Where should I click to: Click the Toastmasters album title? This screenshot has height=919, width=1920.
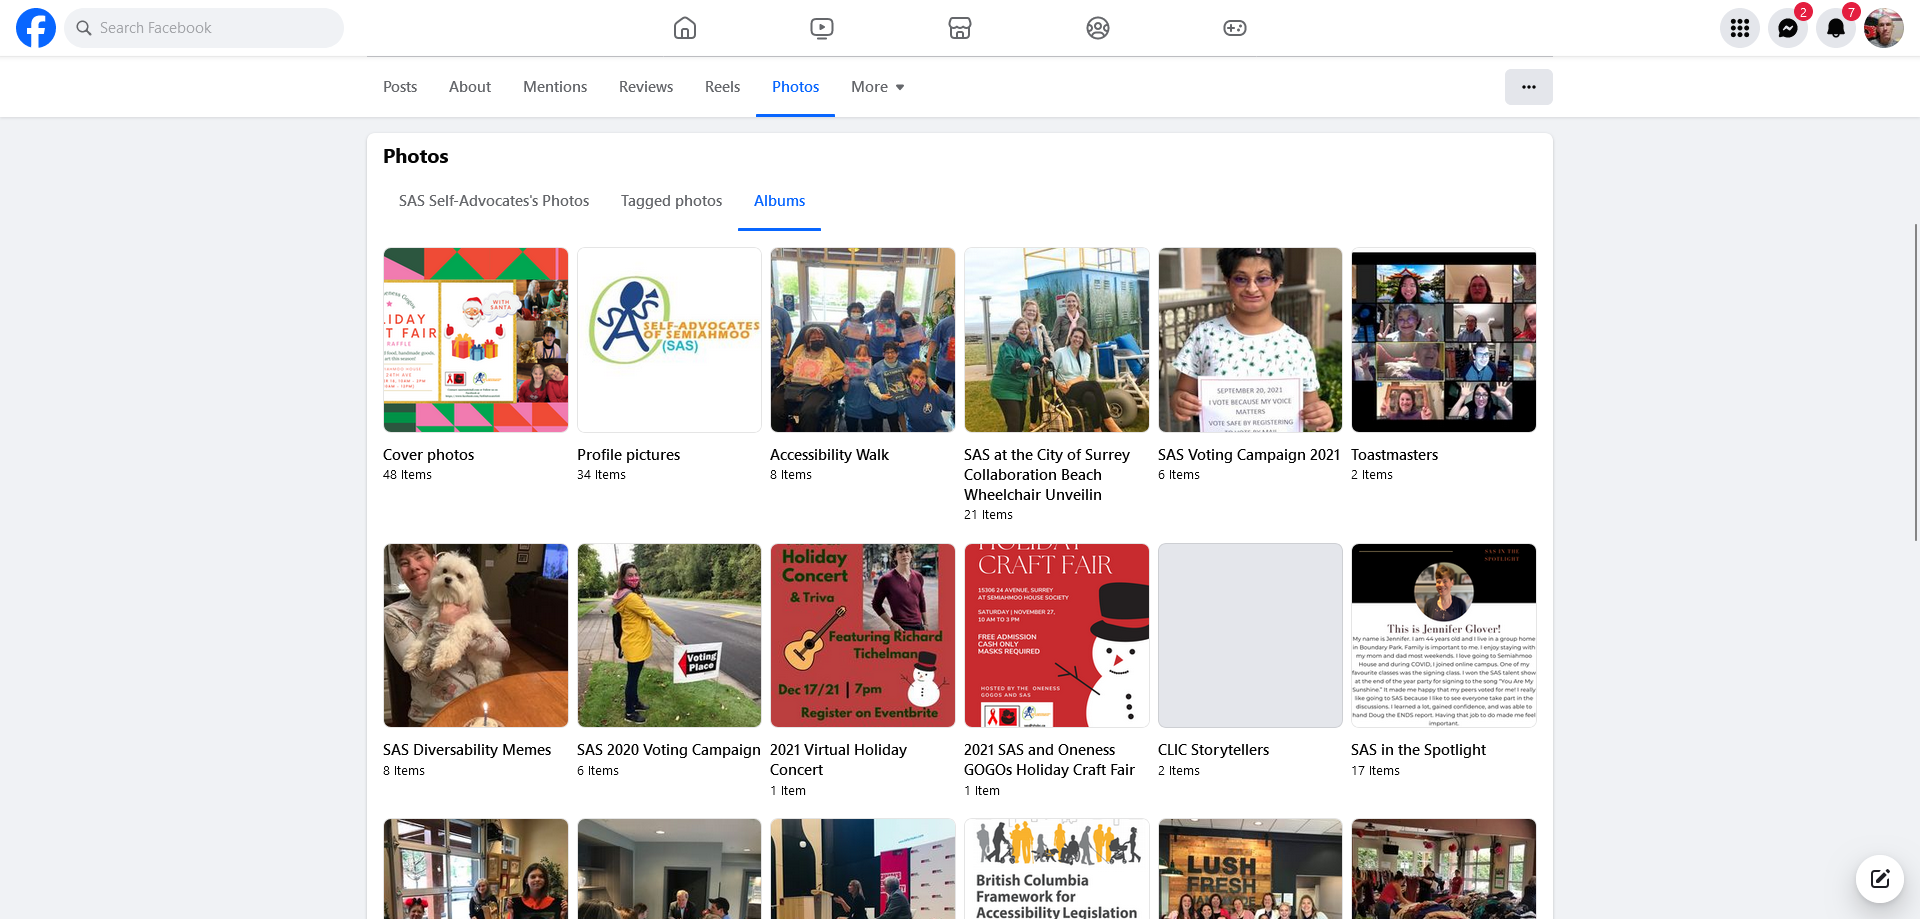[1394, 455]
